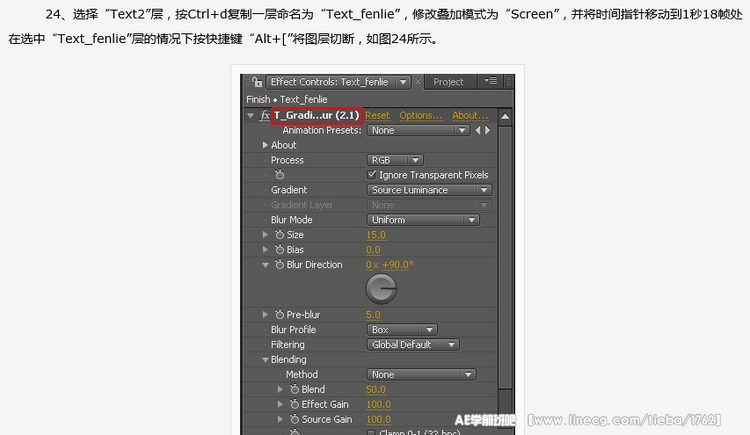
Task: Click the Blend value 50.0
Action: pos(375,390)
